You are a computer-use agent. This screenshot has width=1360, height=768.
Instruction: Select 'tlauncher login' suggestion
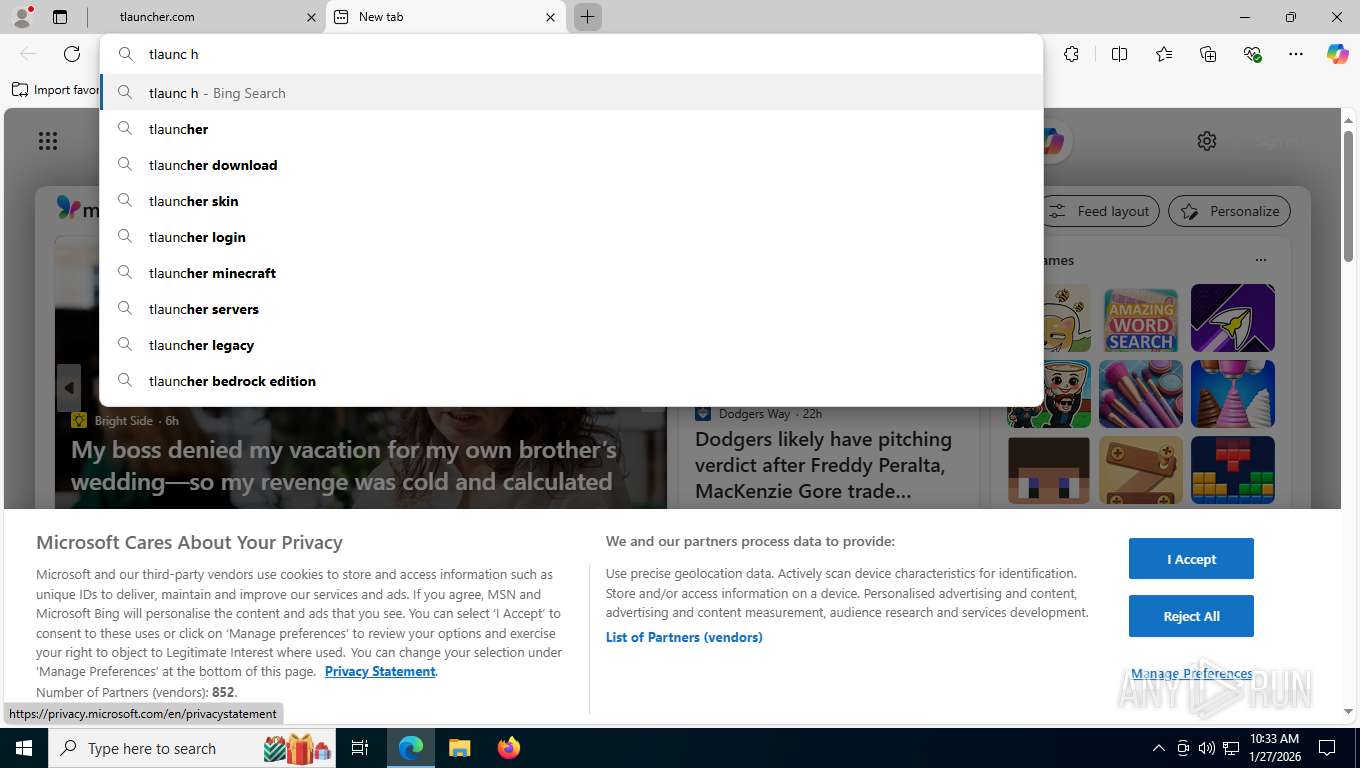[x=571, y=237]
